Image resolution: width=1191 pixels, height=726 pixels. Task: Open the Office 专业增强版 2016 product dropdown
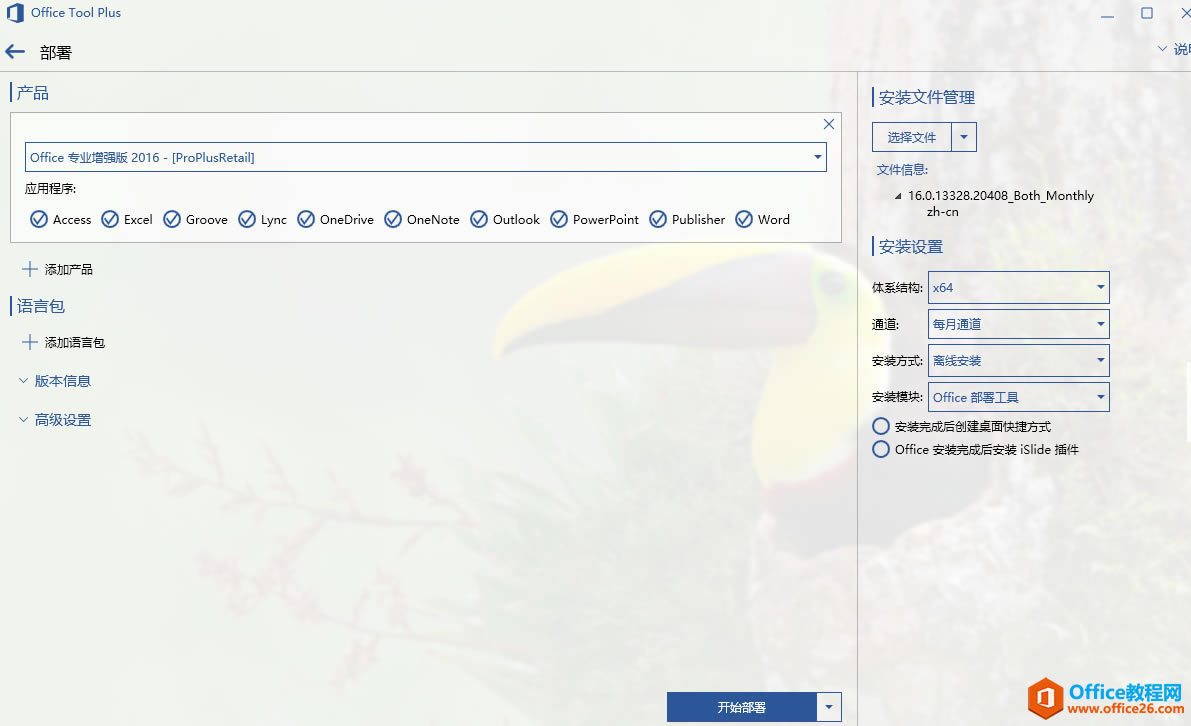coord(425,157)
